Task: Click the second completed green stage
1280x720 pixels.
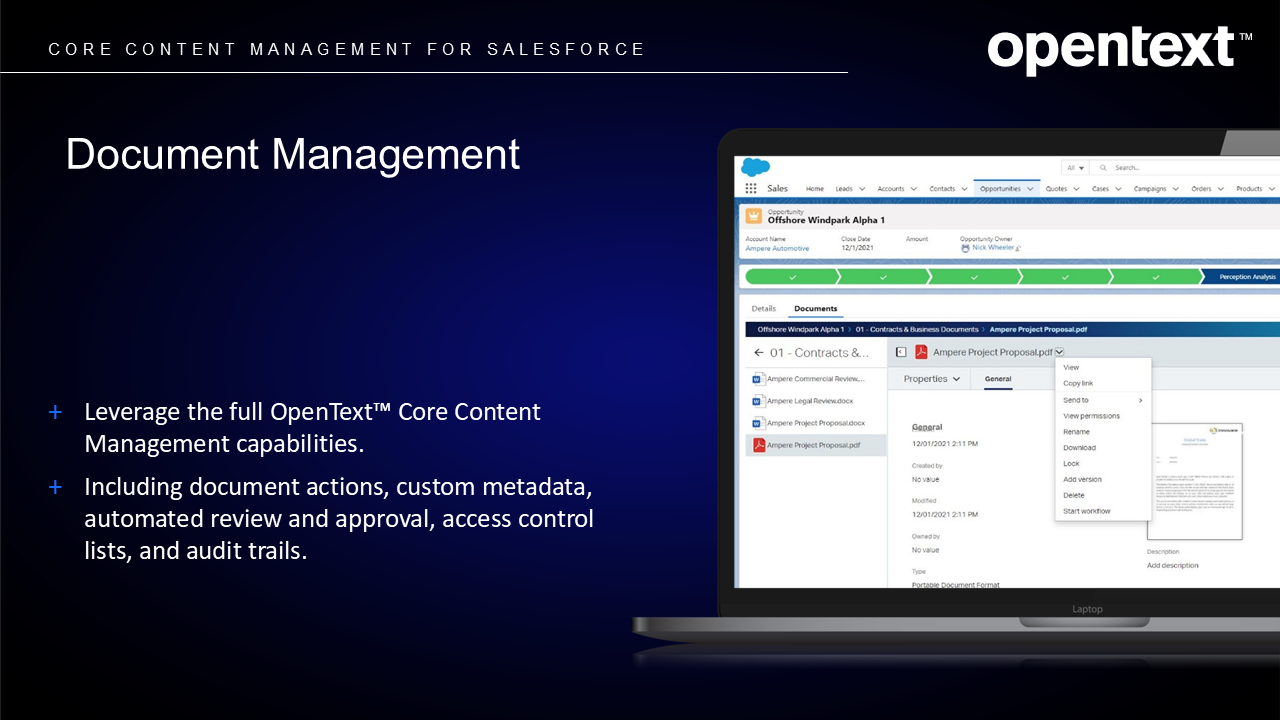Action: (x=882, y=277)
